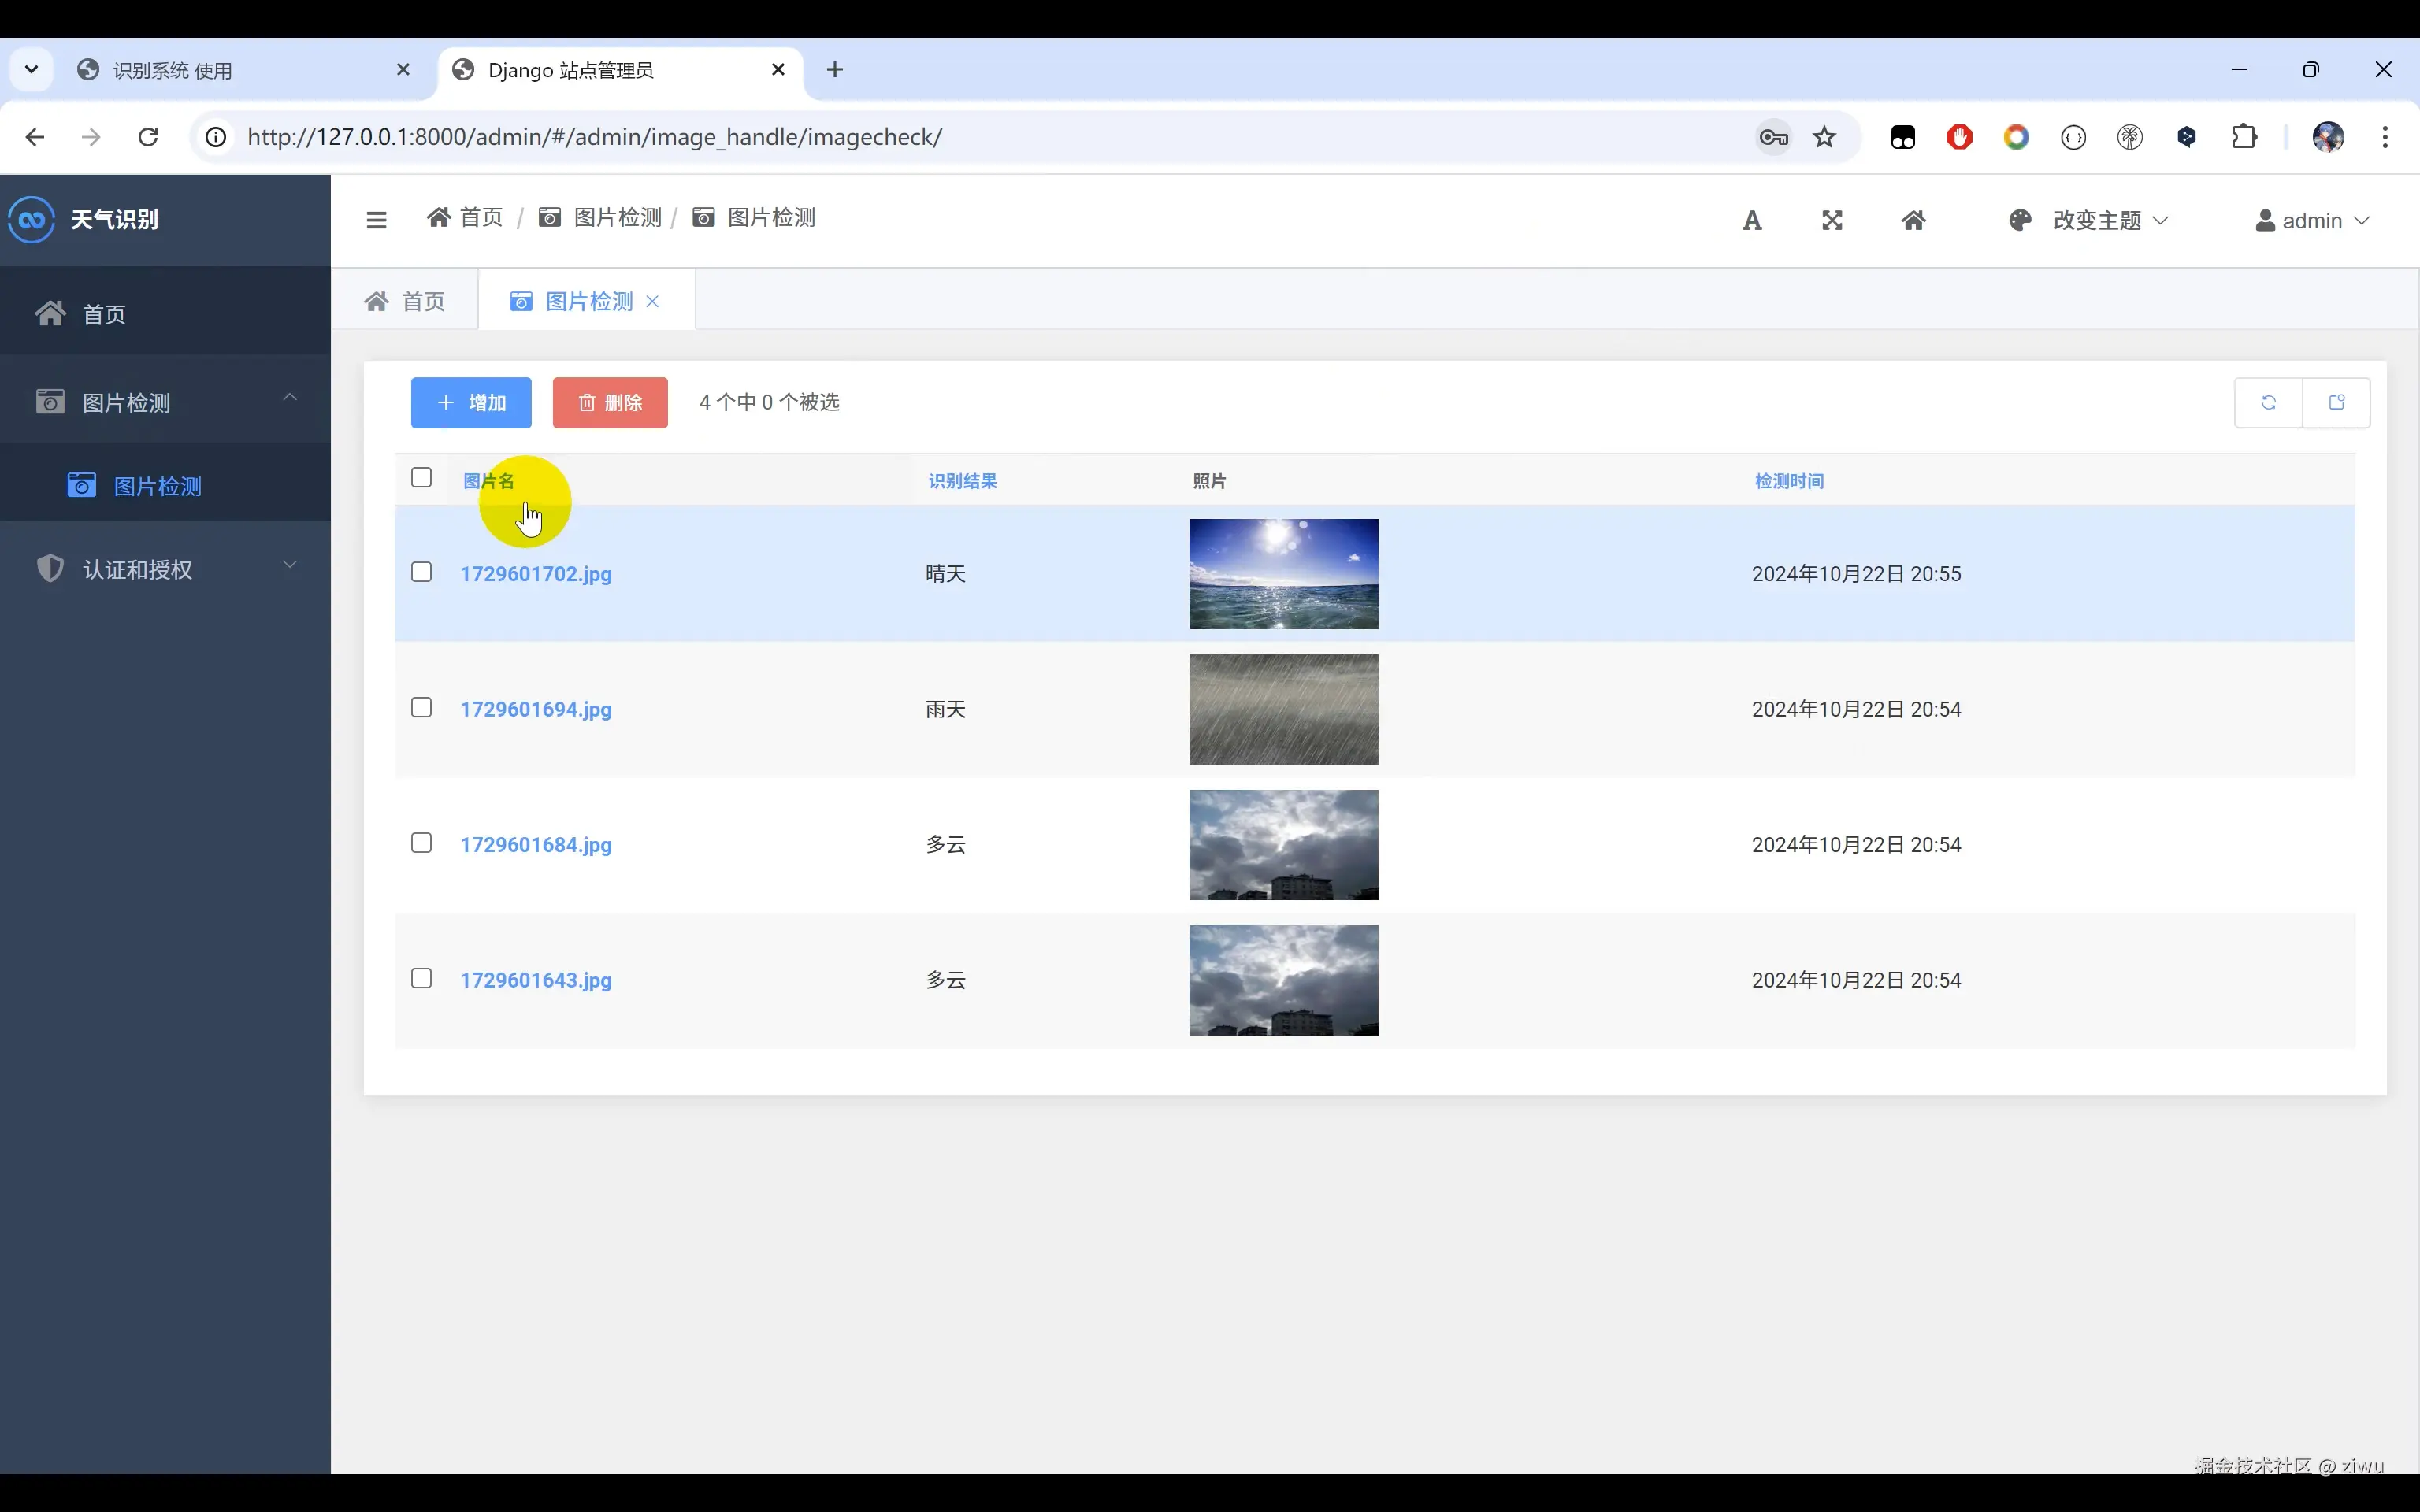Click the refresh icon in the table toolbar
This screenshot has width=2420, height=1512.
pyautogui.click(x=2268, y=403)
